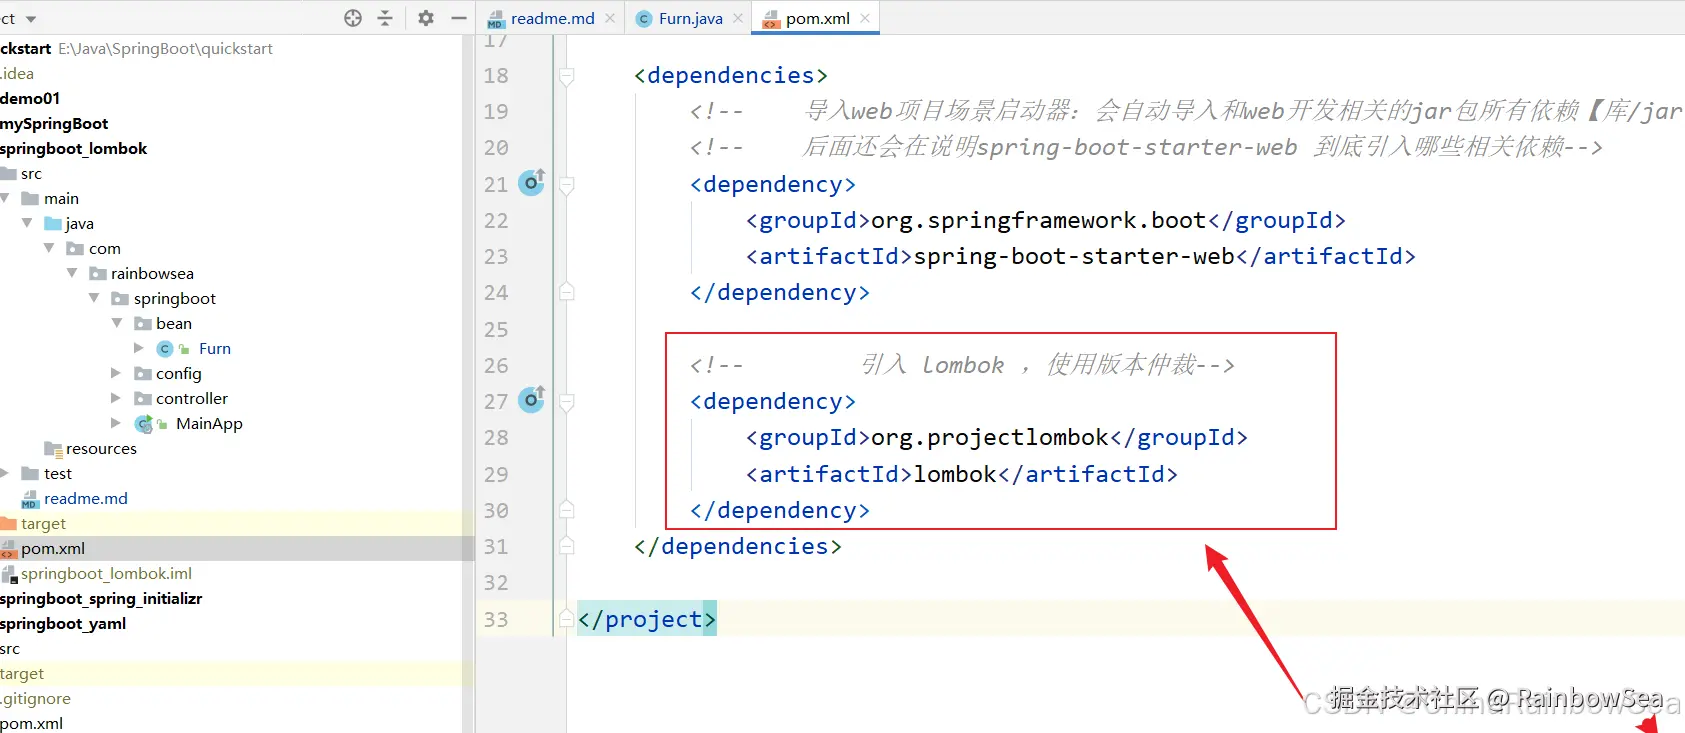This screenshot has height=733, width=1685.
Task: Click the locate/select opened file target icon
Action: click(353, 18)
